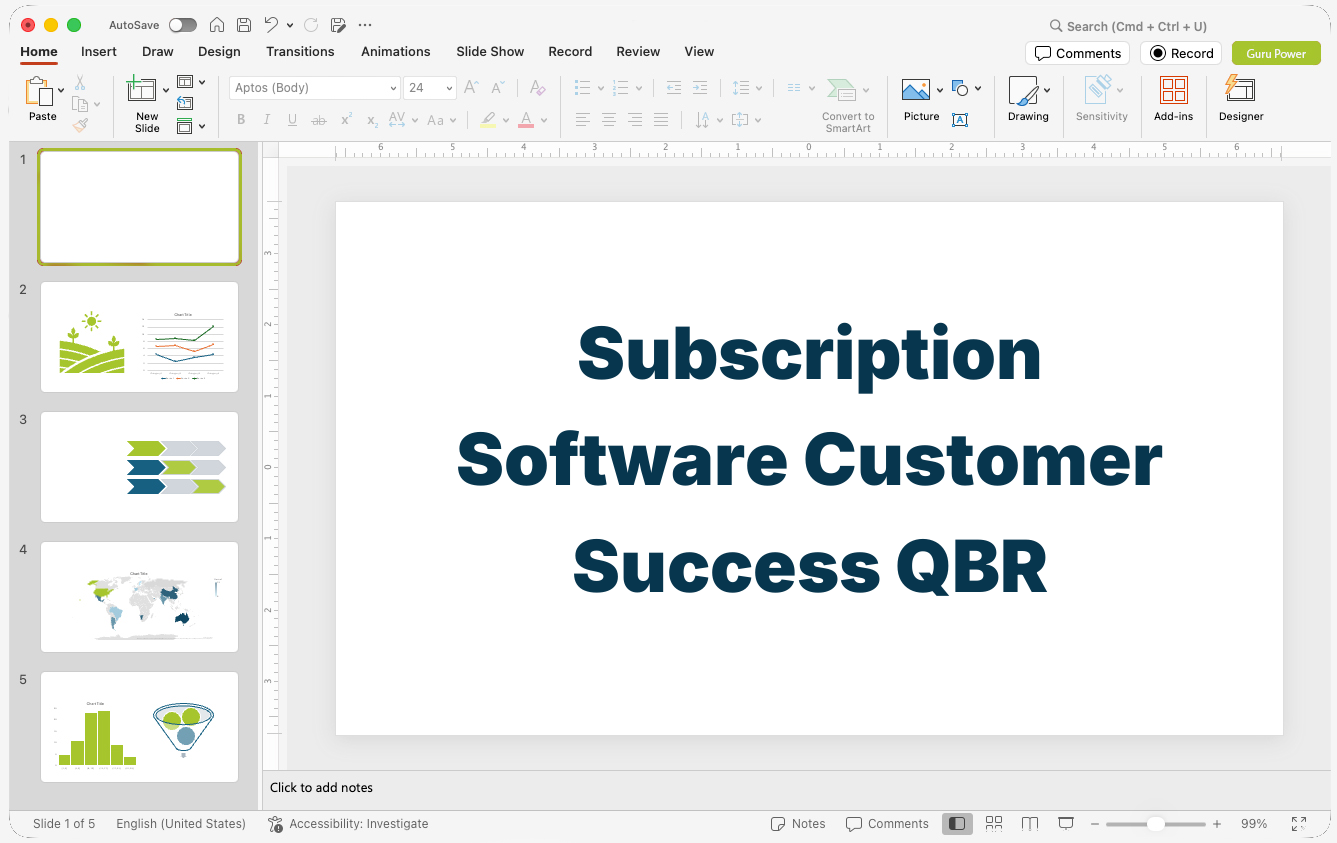This screenshot has width=1337, height=843.
Task: Insert a text box
Action: pos(960,120)
